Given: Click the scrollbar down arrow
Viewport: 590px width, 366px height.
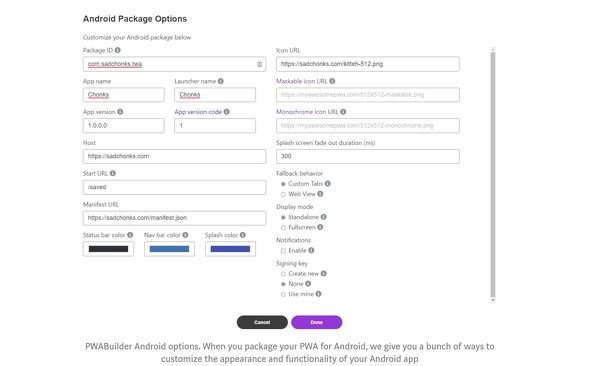Looking at the screenshot, I should [493, 300].
